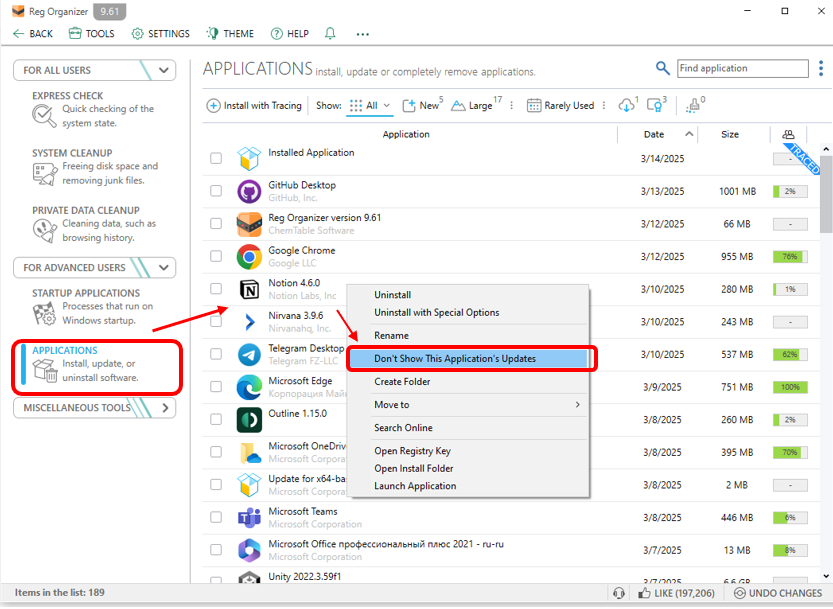Open the notifications bell

pos(330,34)
